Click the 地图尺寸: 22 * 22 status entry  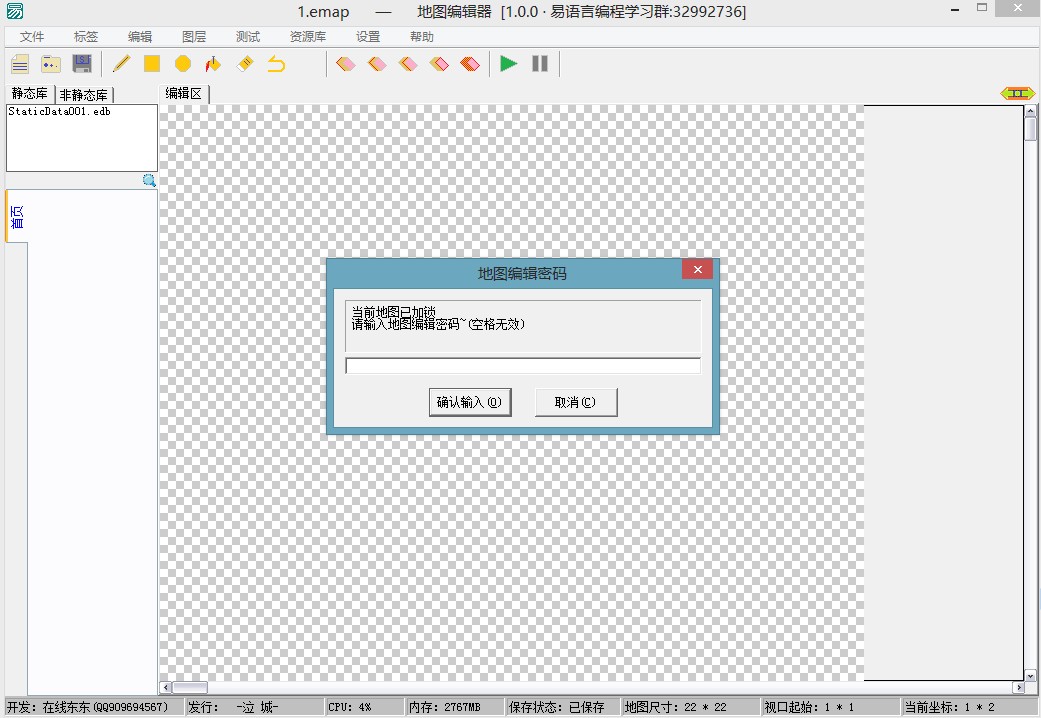coord(690,707)
